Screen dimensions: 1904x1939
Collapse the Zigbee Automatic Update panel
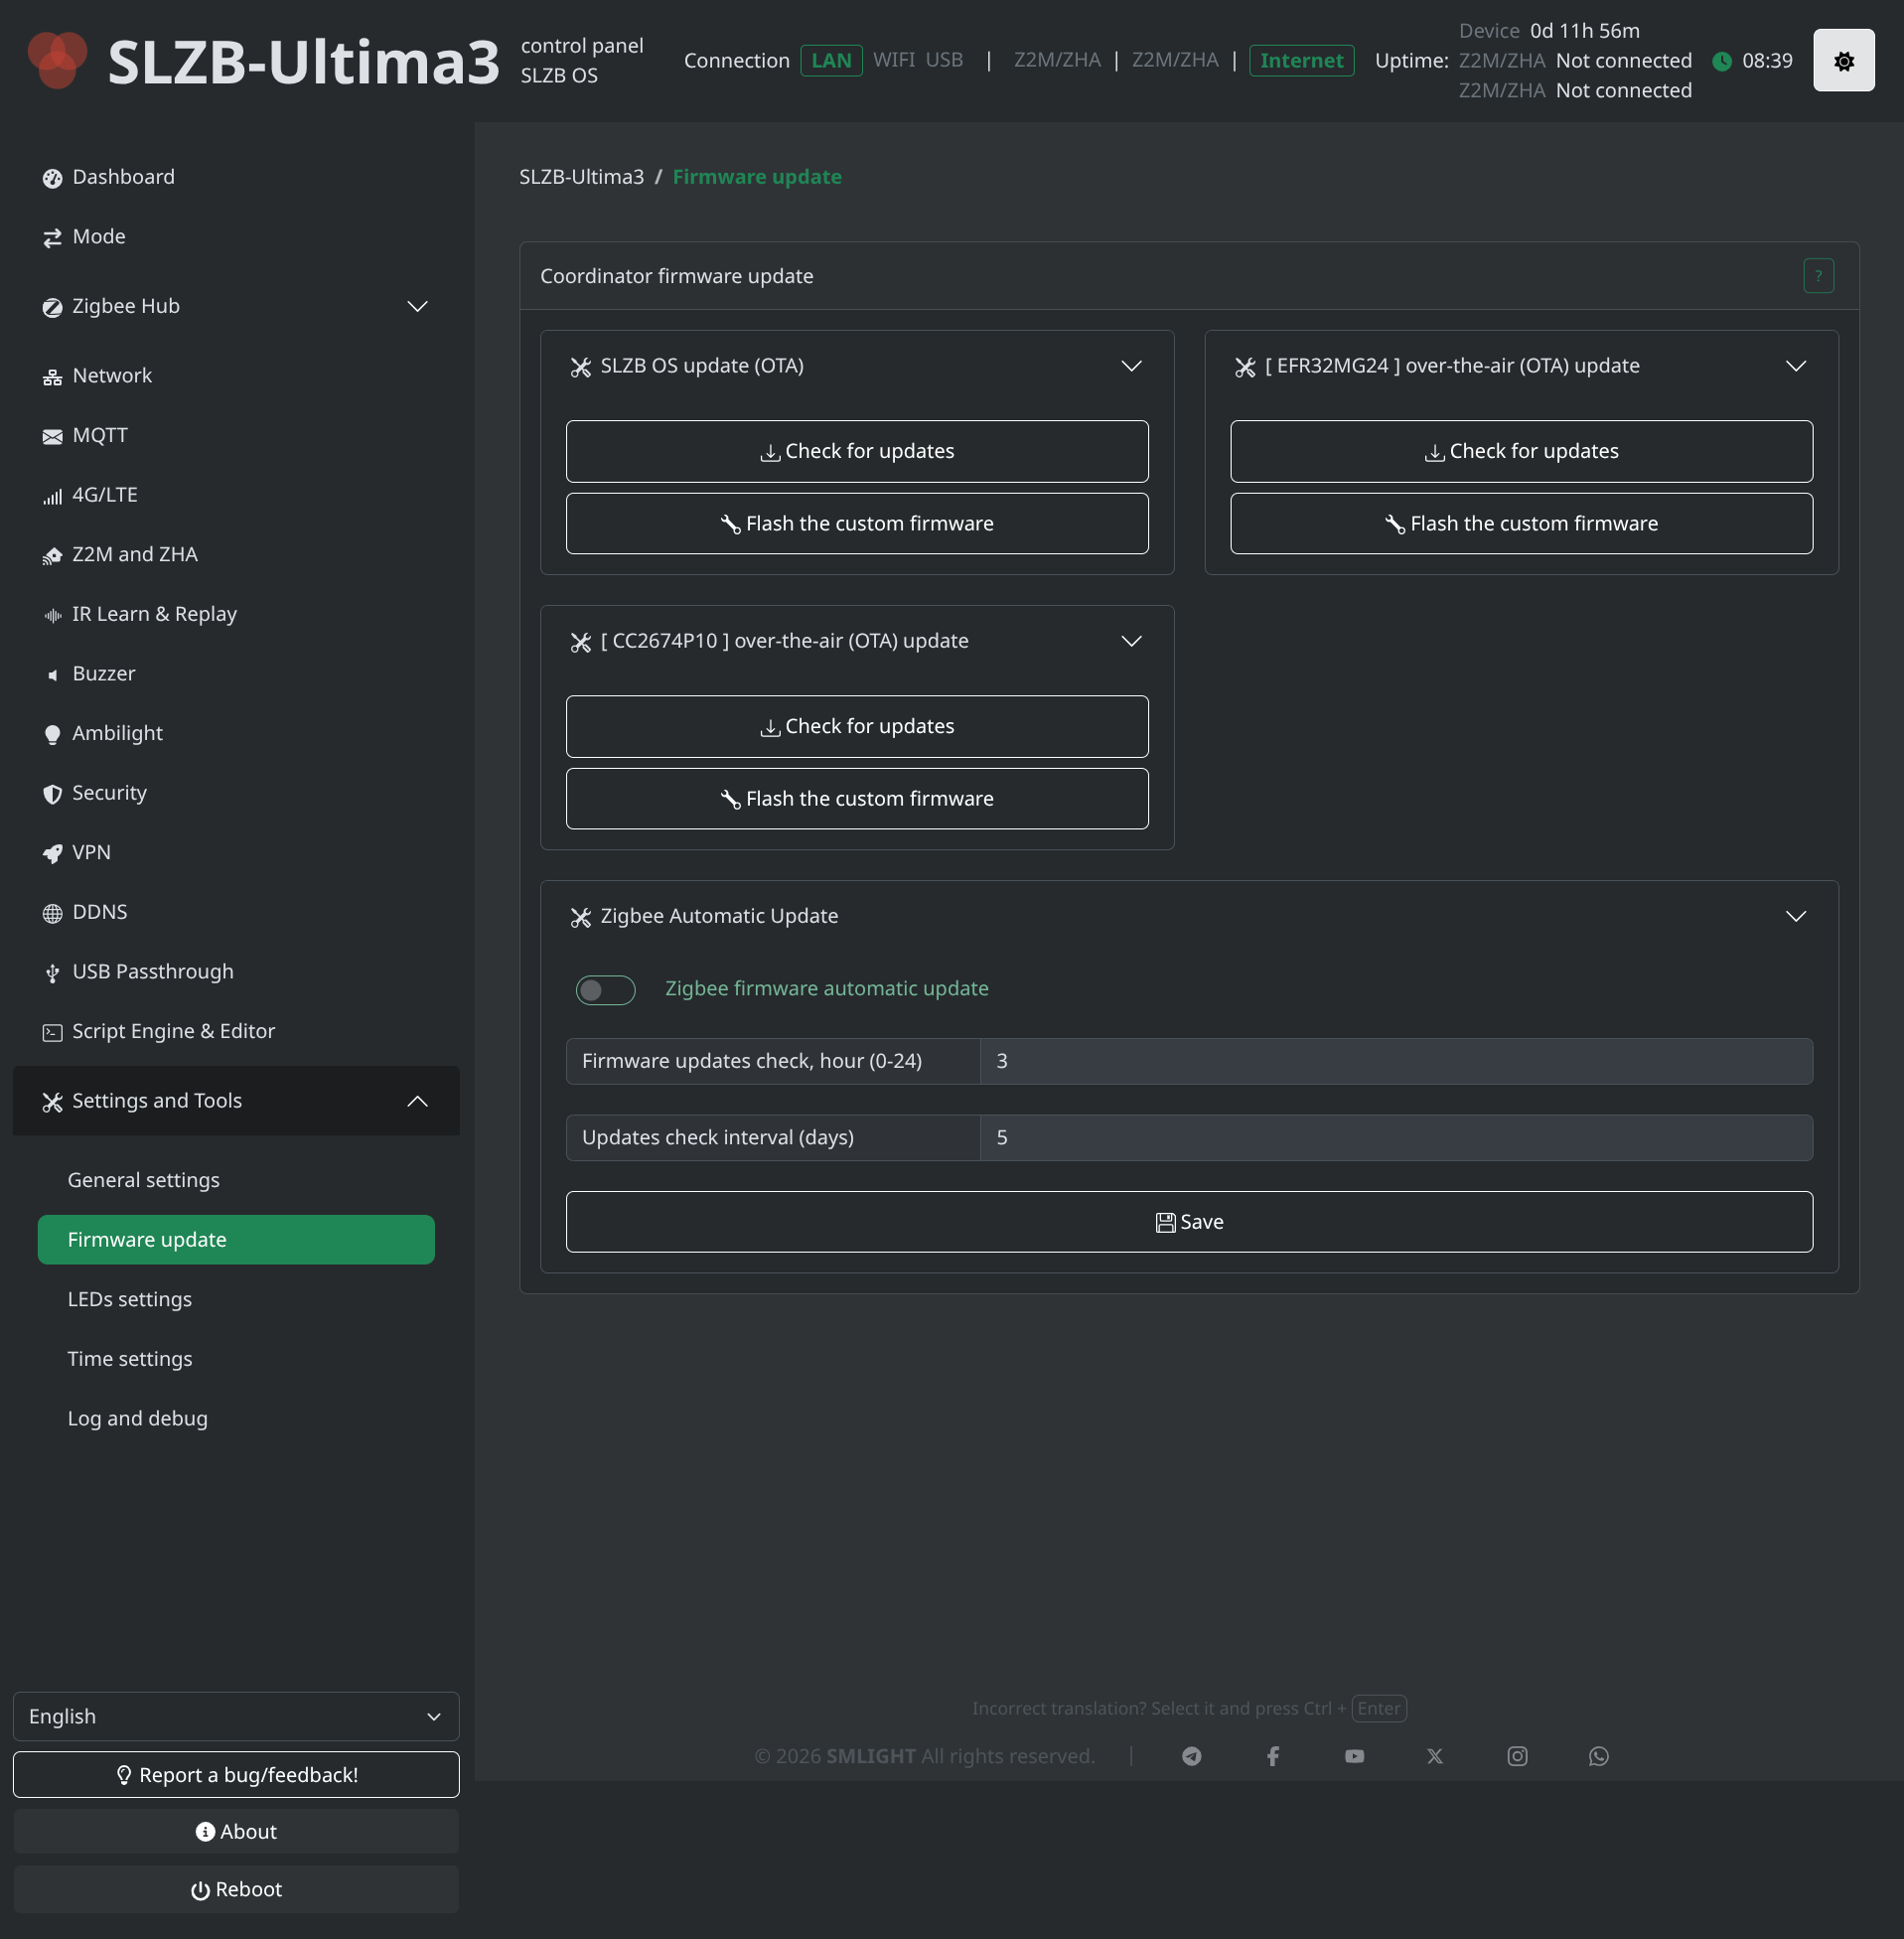tap(1796, 916)
